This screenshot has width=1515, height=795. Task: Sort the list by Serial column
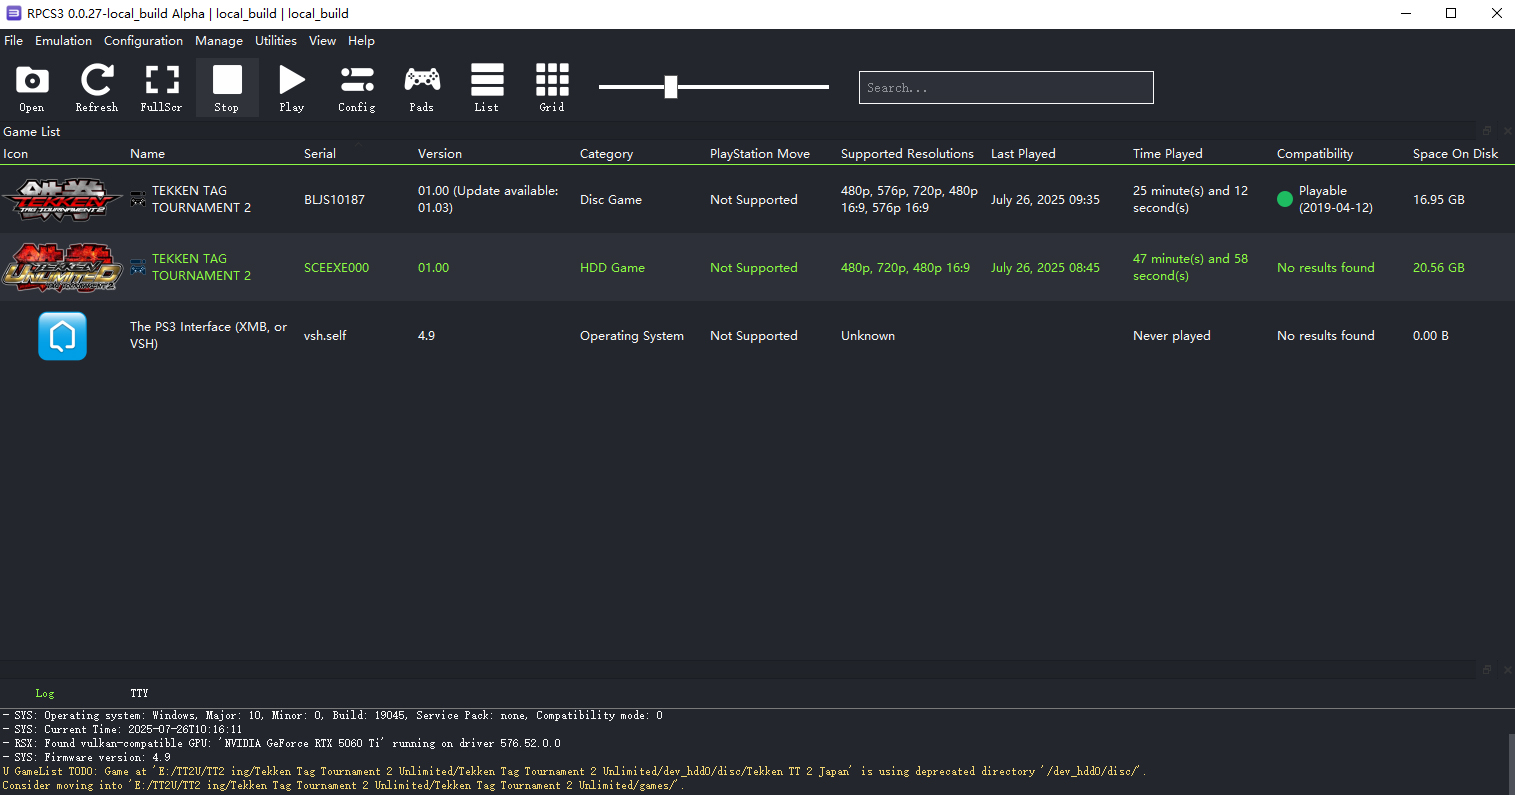click(x=320, y=153)
